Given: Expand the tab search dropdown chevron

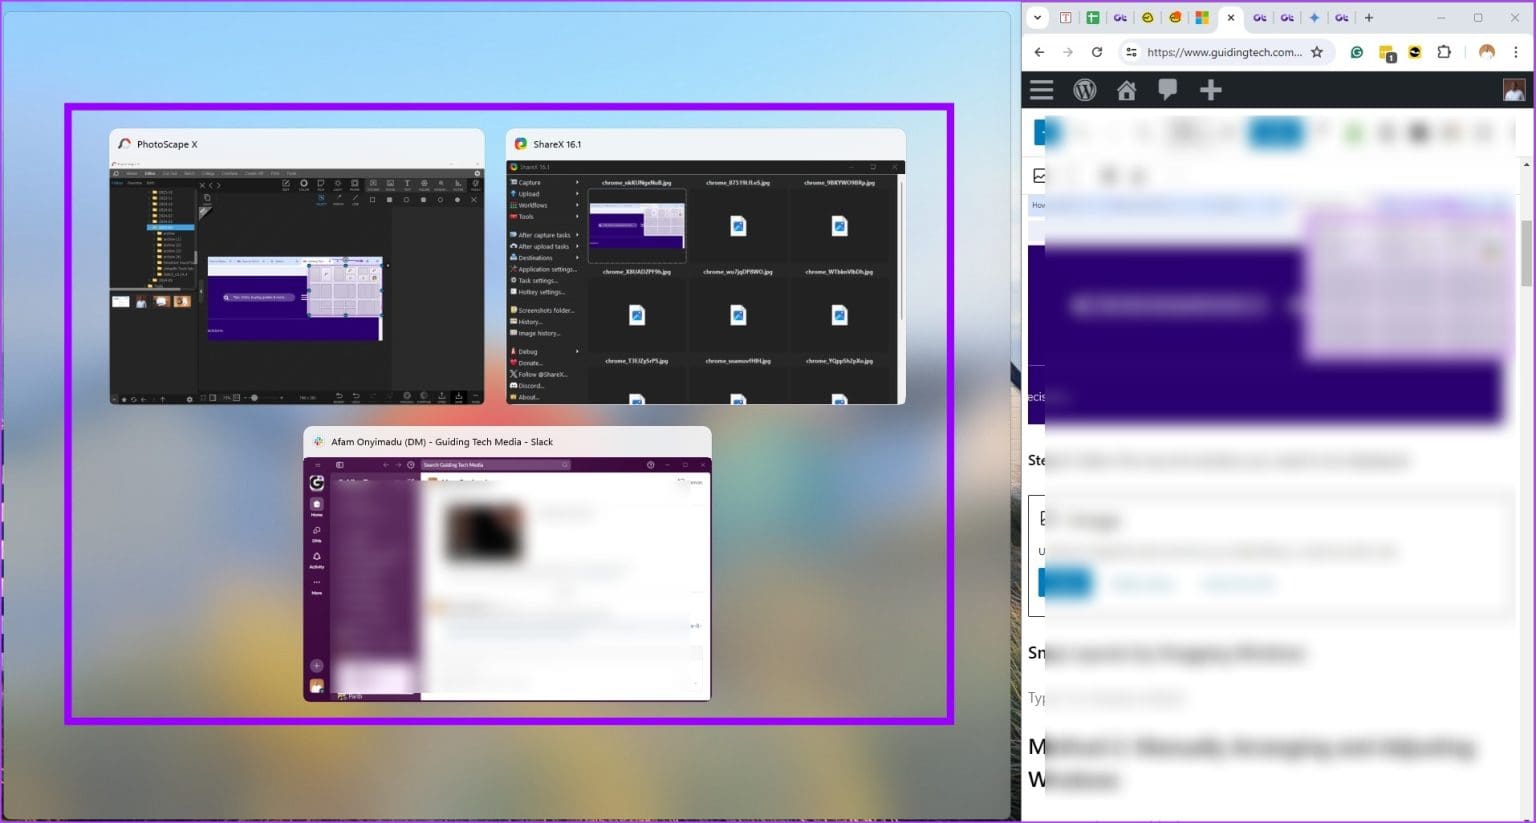Looking at the screenshot, I should coord(1037,17).
